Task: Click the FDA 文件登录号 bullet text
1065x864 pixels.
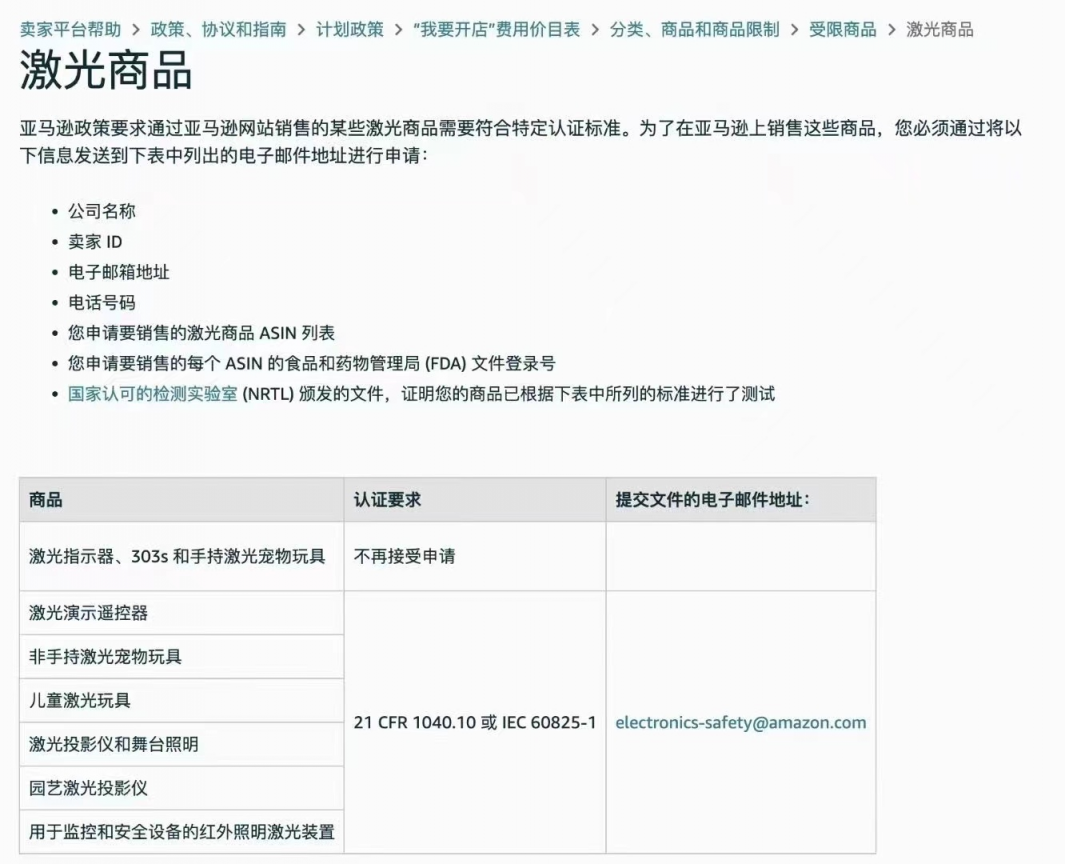Action: (x=312, y=363)
